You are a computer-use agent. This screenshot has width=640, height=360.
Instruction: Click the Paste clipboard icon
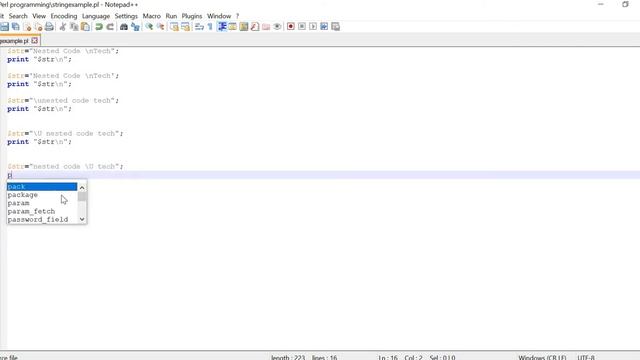(85, 27)
